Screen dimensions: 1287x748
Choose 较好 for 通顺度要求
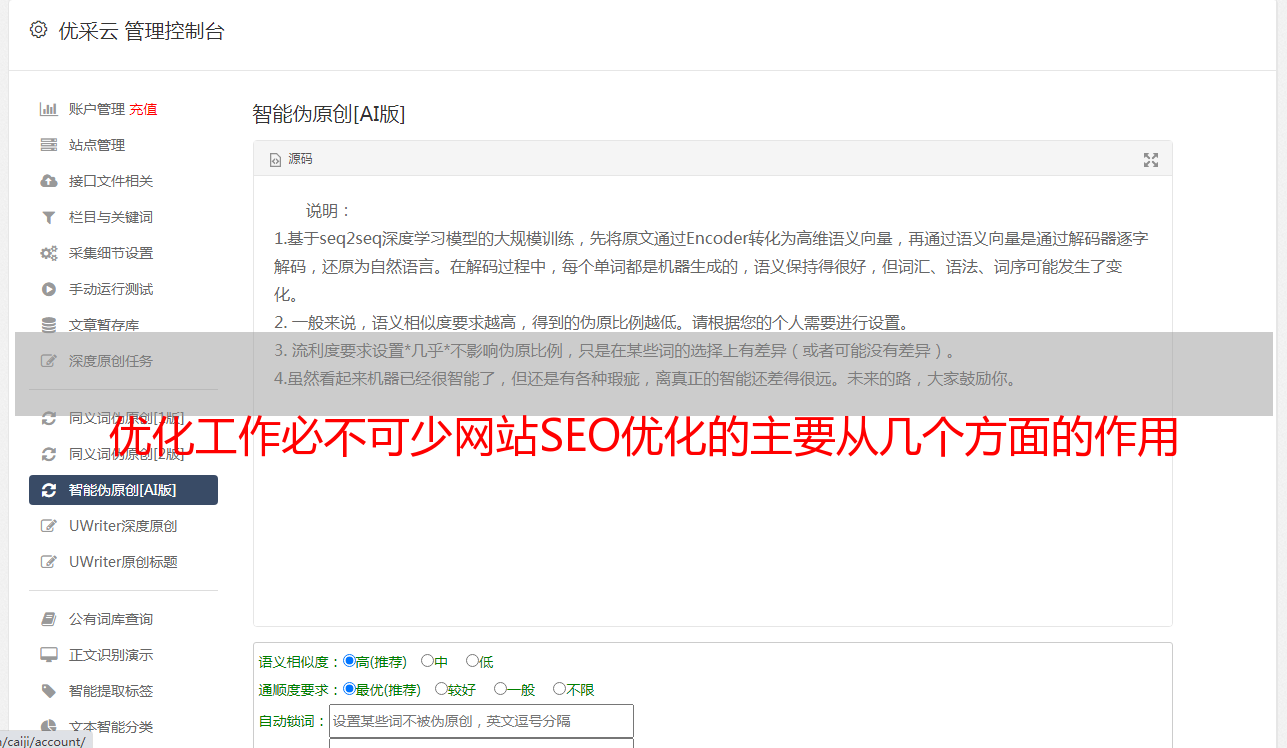coord(441,689)
